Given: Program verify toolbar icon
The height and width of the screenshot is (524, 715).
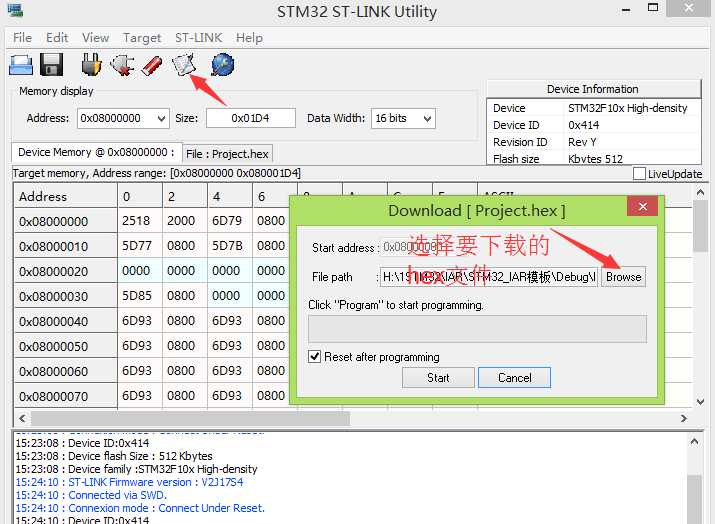Looking at the screenshot, I should (183, 64).
